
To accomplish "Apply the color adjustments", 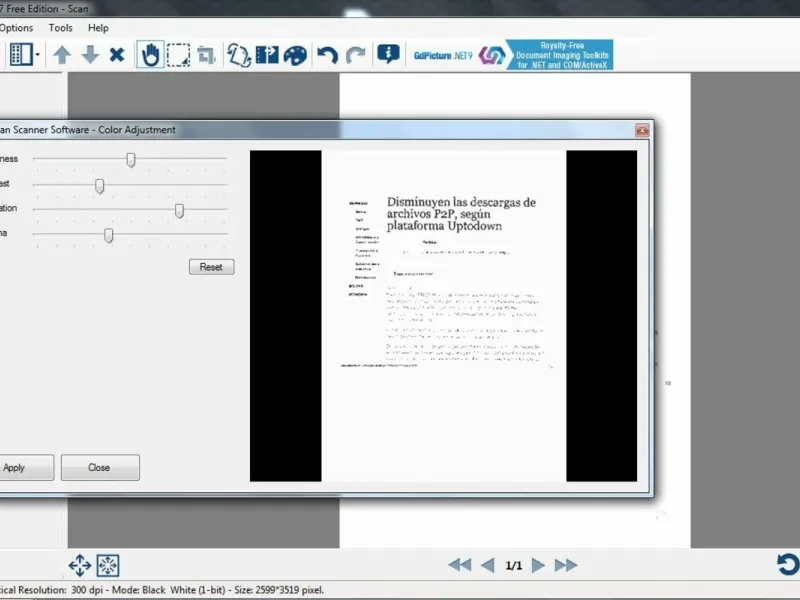I will point(26,467).
